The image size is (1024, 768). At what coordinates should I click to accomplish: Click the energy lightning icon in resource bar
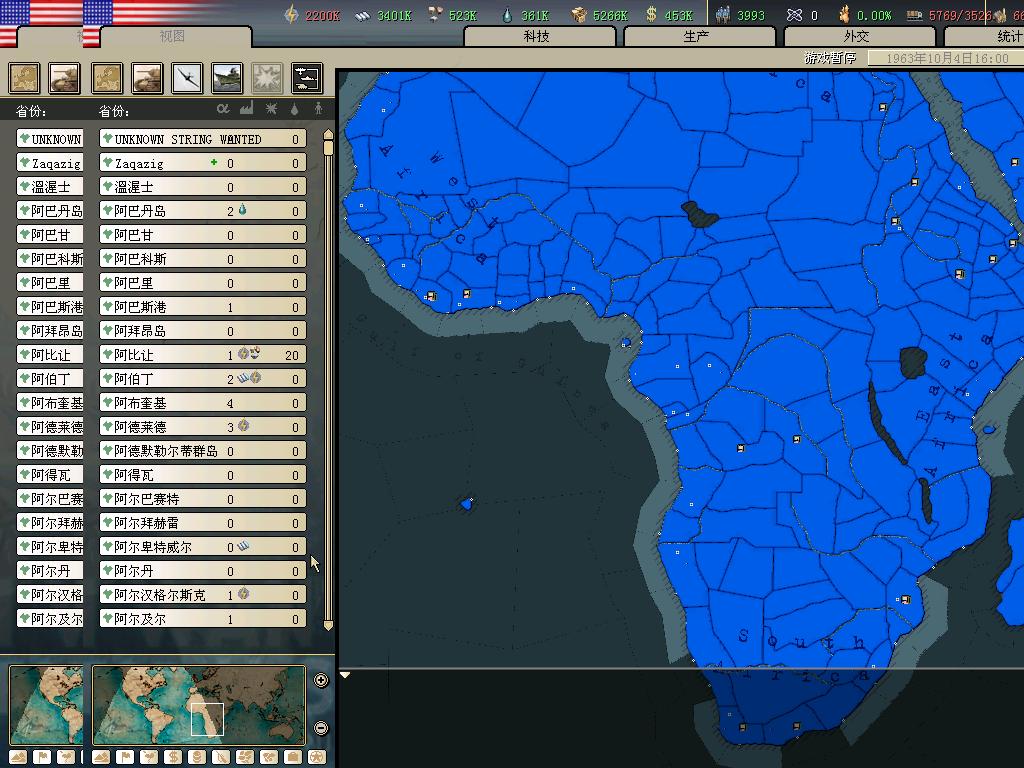(x=292, y=14)
